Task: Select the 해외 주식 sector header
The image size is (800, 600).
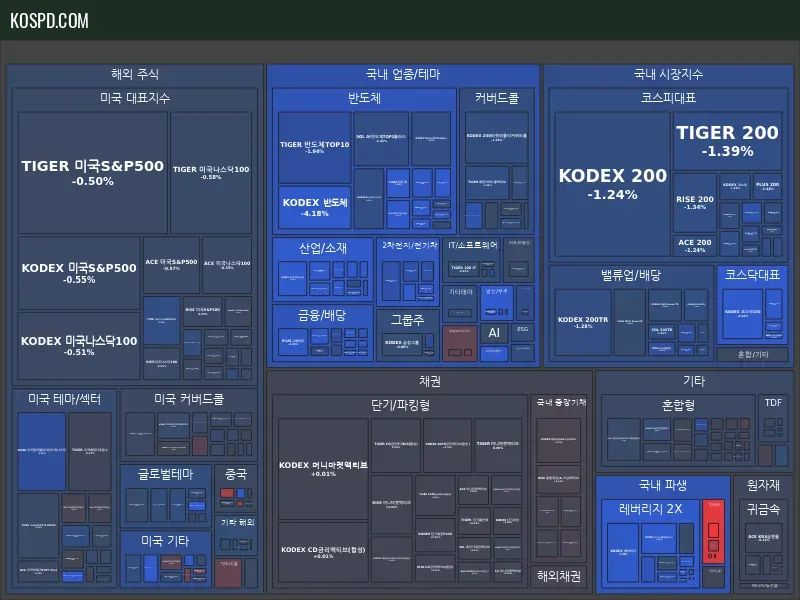Action: tap(135, 74)
